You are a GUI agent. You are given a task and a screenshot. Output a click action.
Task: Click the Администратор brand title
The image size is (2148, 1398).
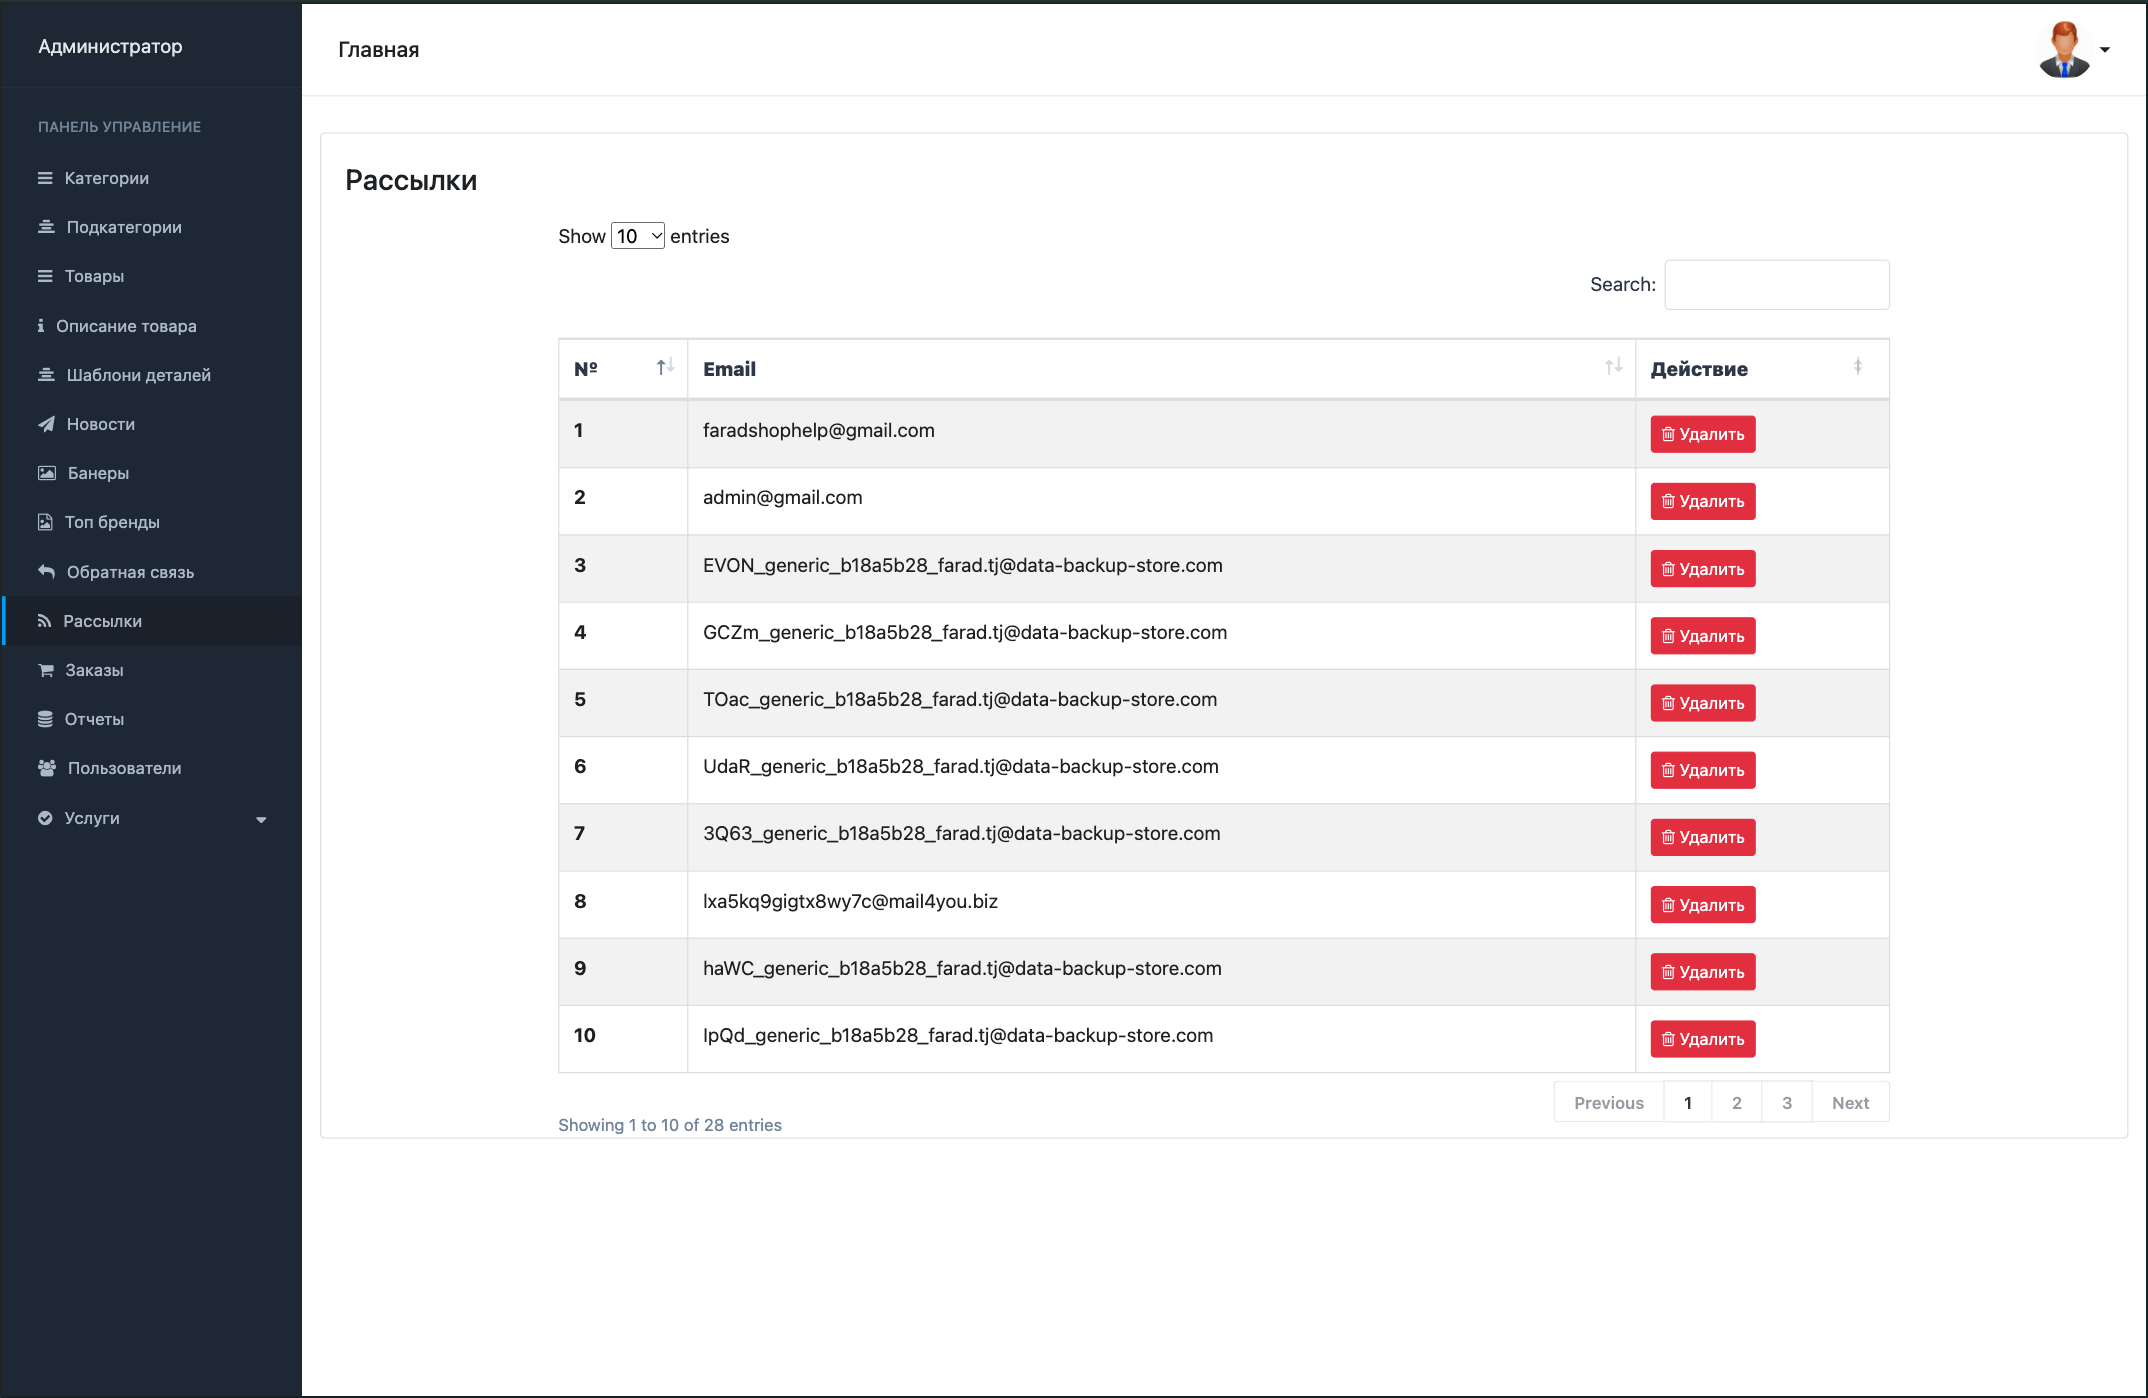point(110,46)
